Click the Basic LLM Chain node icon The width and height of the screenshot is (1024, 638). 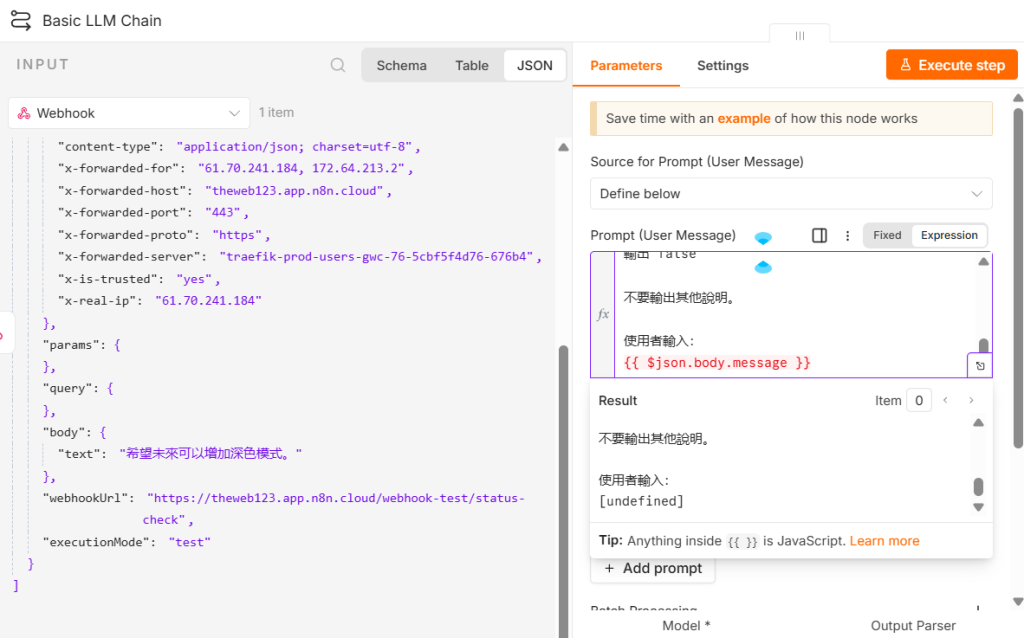click(20, 20)
